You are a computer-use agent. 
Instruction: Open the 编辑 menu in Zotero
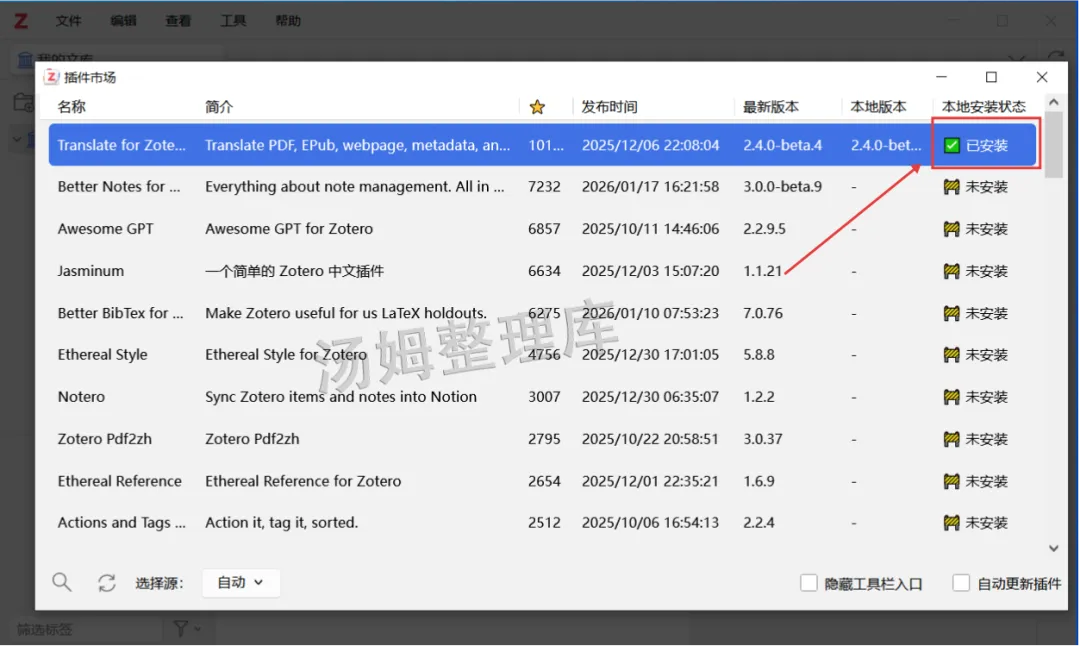coord(123,21)
